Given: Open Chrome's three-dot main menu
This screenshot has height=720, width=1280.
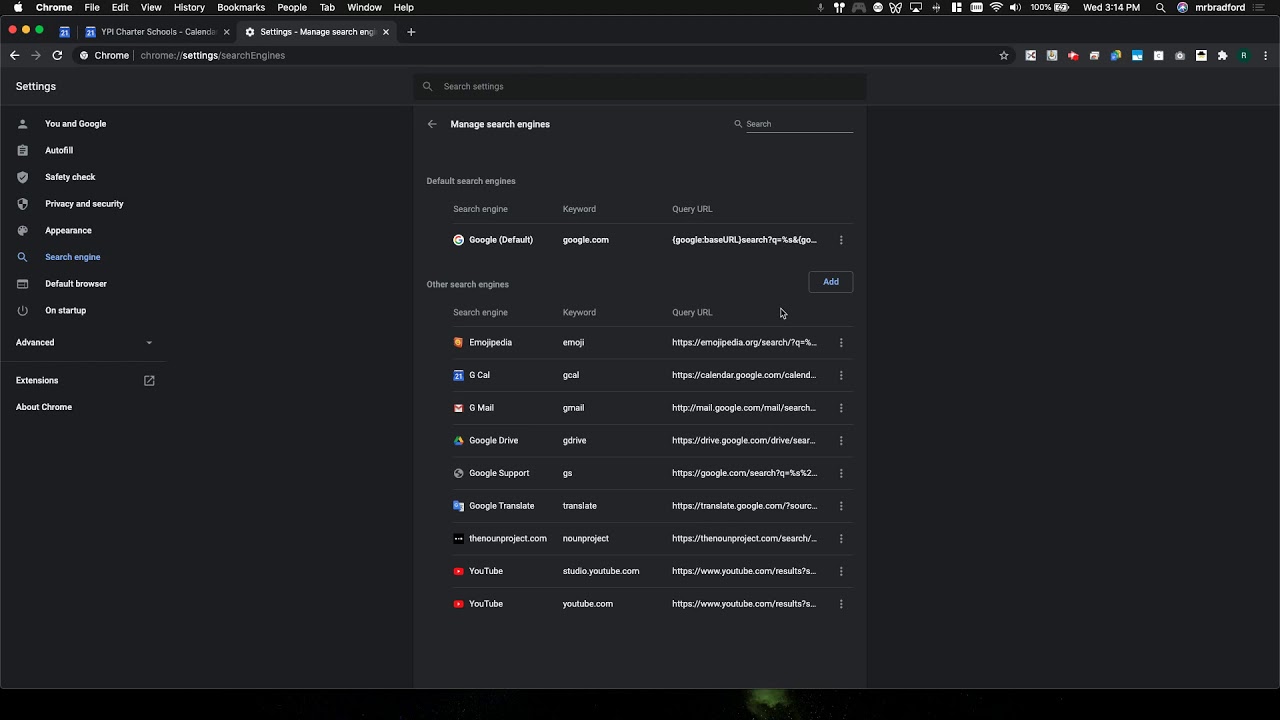Looking at the screenshot, I should click(x=1265, y=56).
